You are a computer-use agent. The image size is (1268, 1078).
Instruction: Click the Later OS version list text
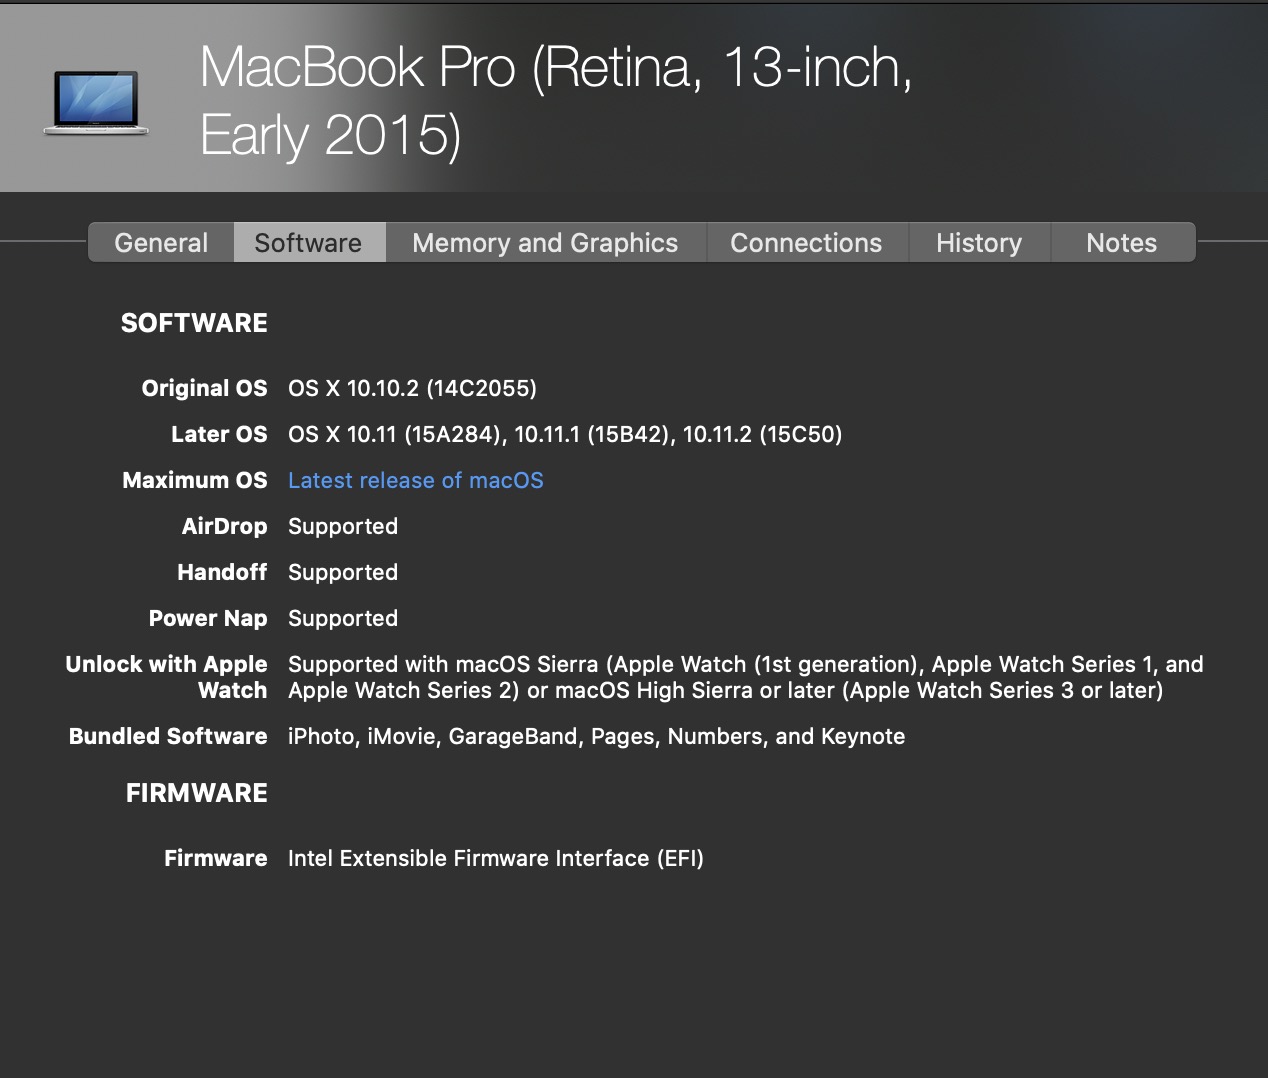pyautogui.click(x=565, y=435)
